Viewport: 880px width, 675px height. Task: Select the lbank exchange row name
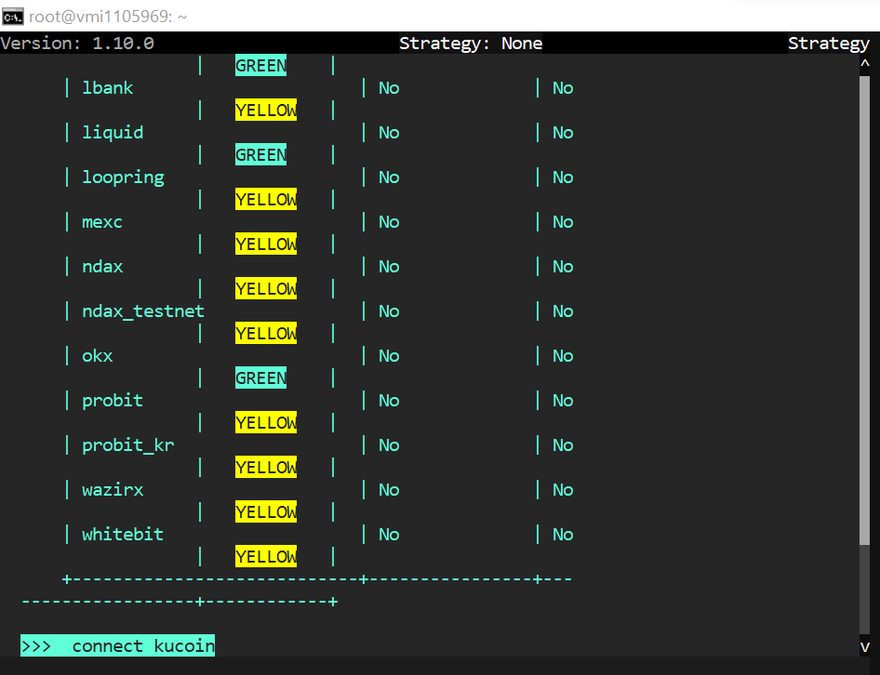coord(107,88)
